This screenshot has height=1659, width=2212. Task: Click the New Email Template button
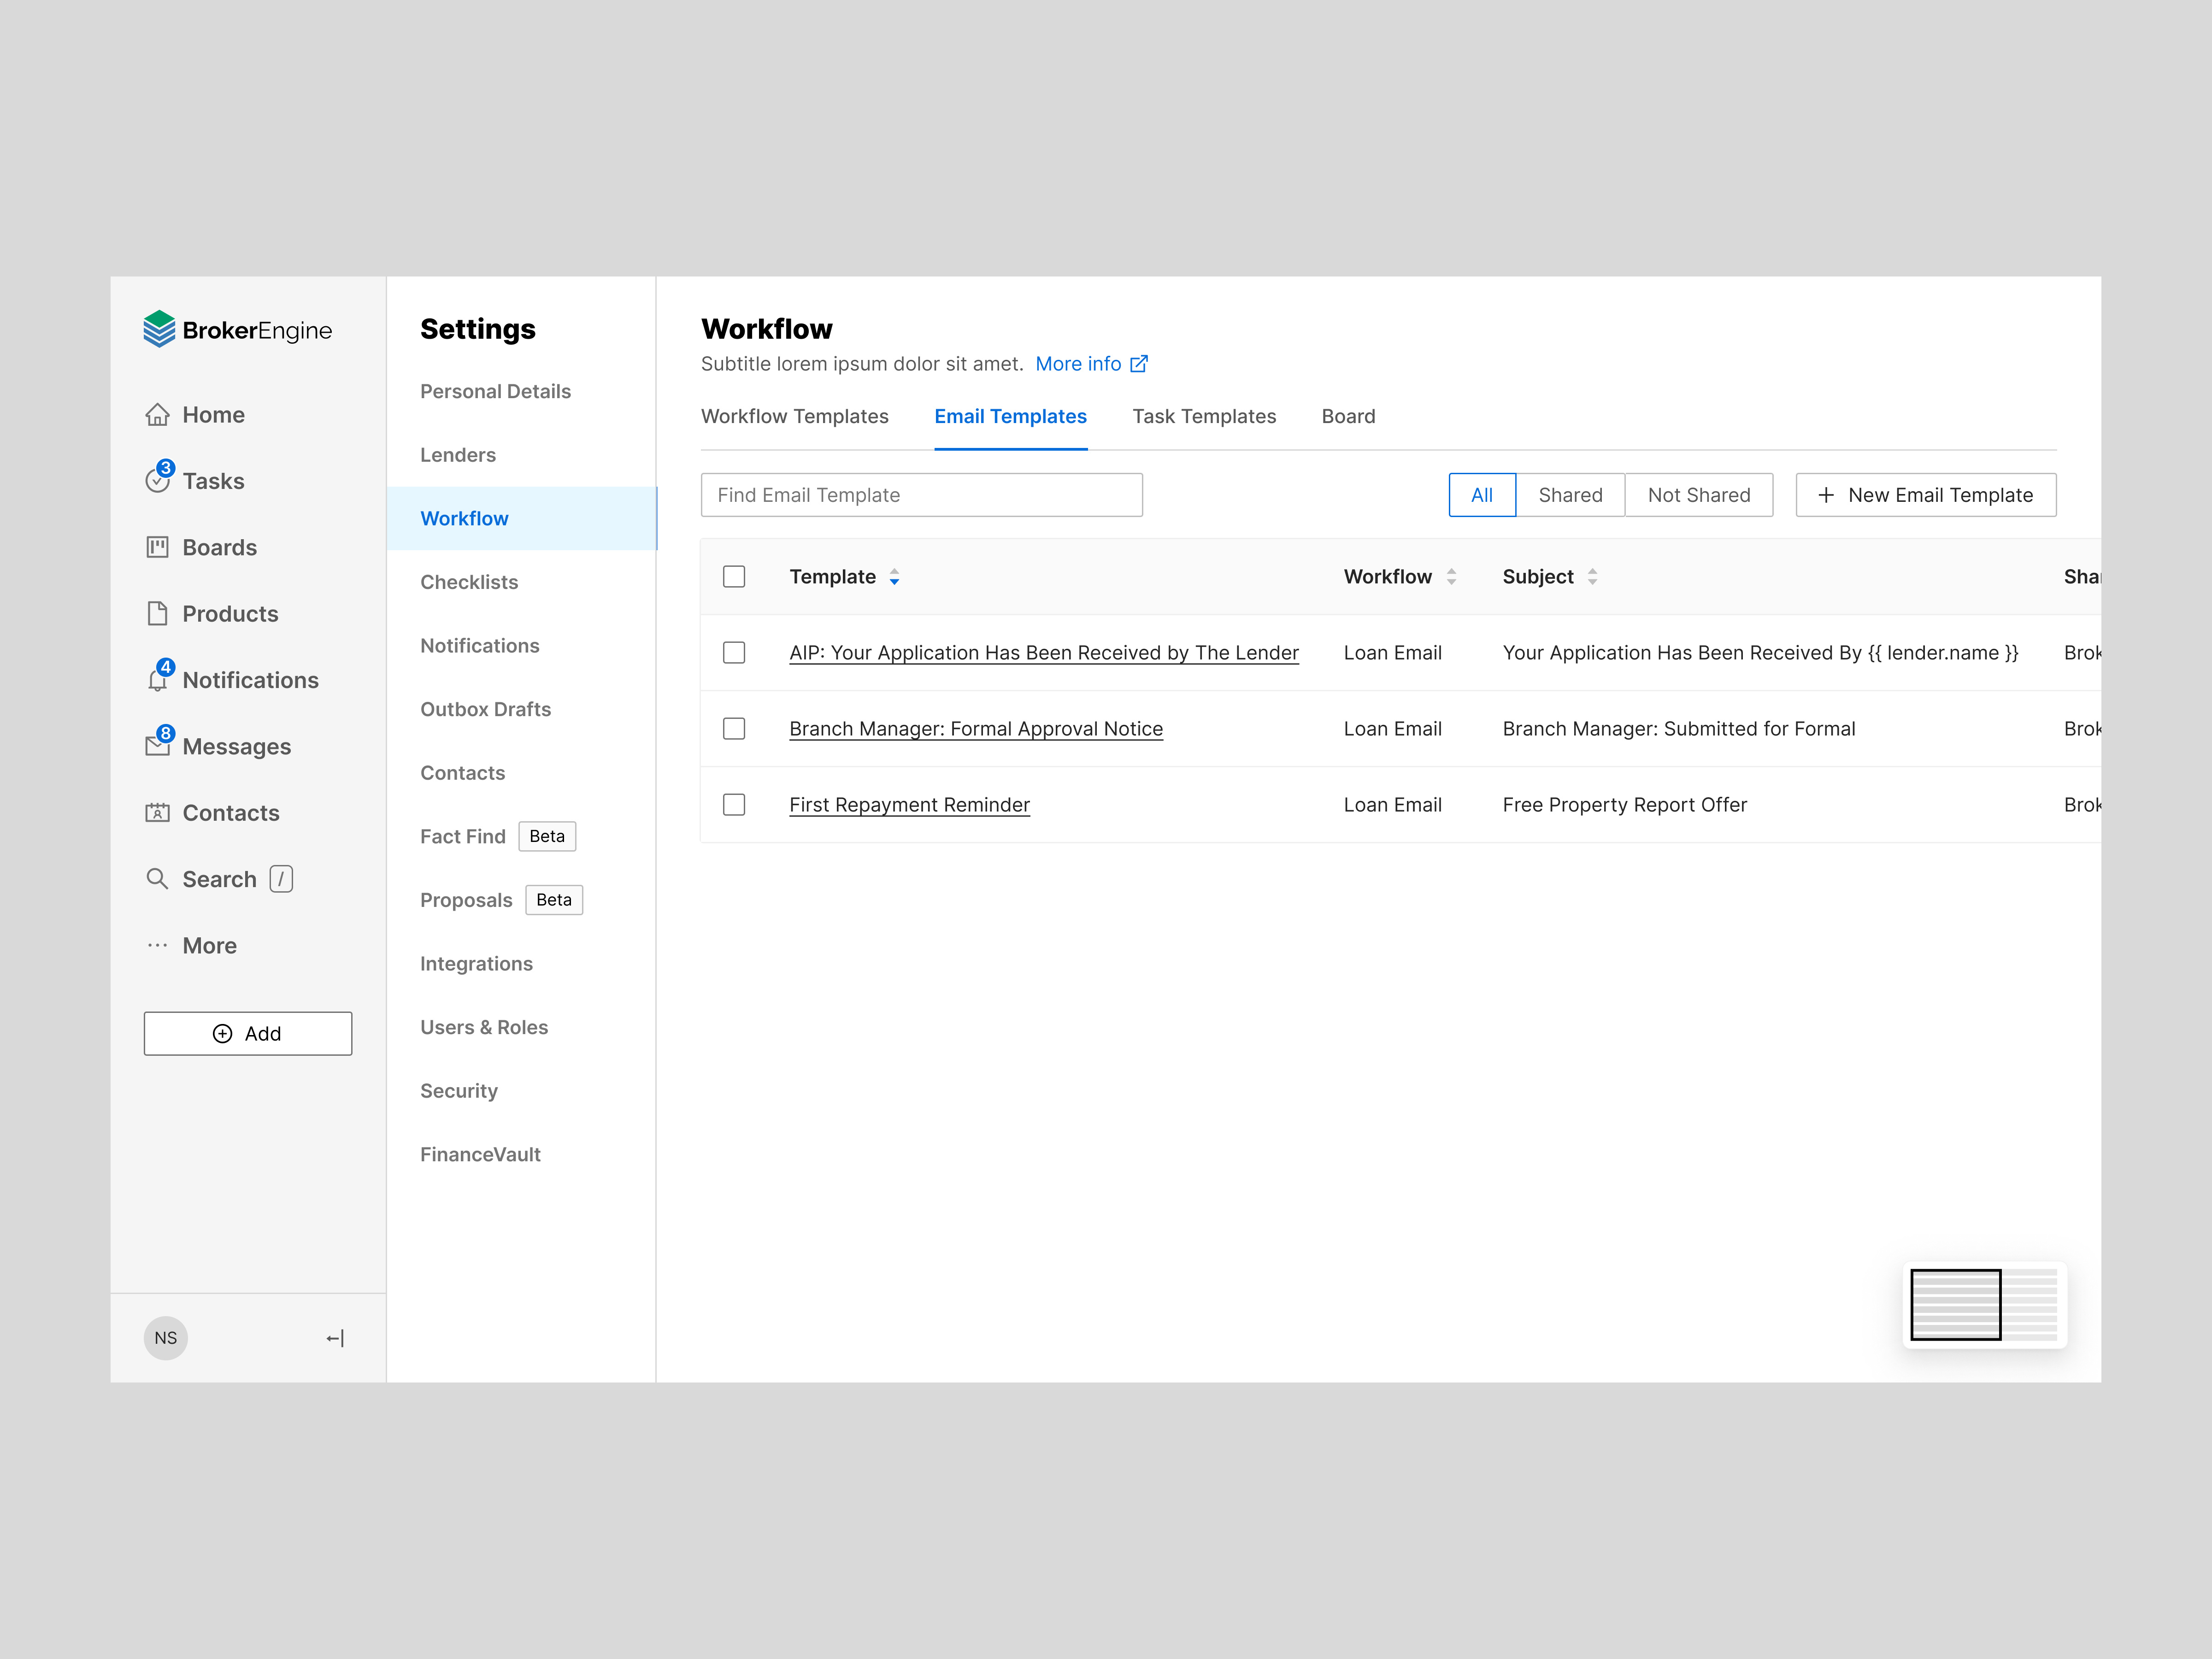tap(1925, 495)
